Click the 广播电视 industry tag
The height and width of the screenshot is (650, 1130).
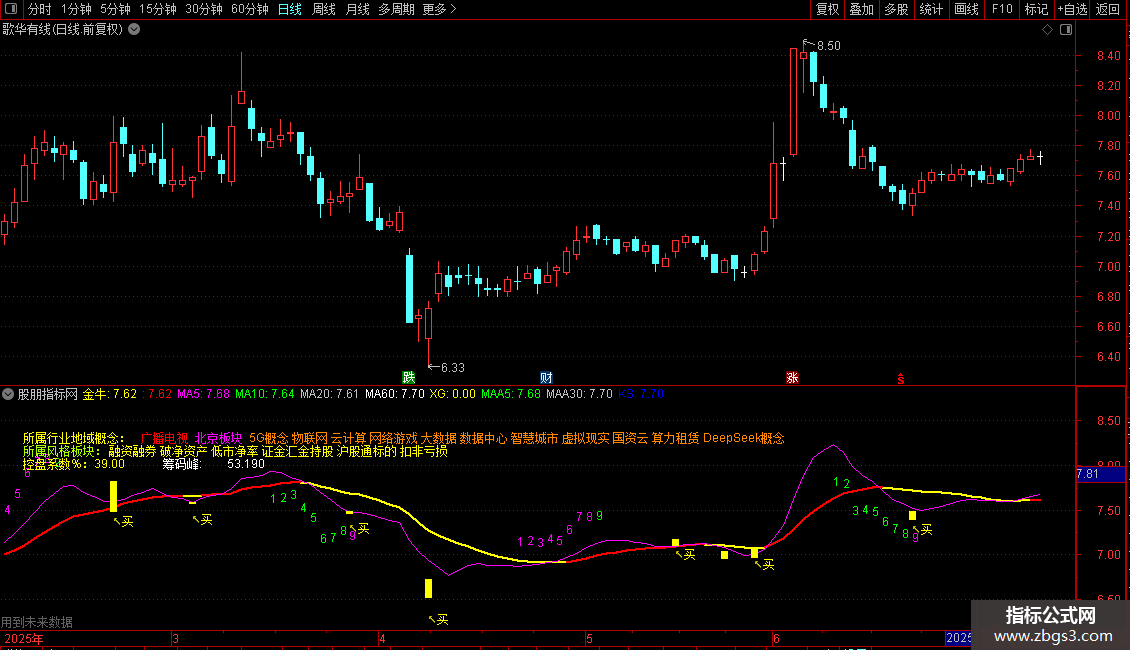[x=164, y=438]
